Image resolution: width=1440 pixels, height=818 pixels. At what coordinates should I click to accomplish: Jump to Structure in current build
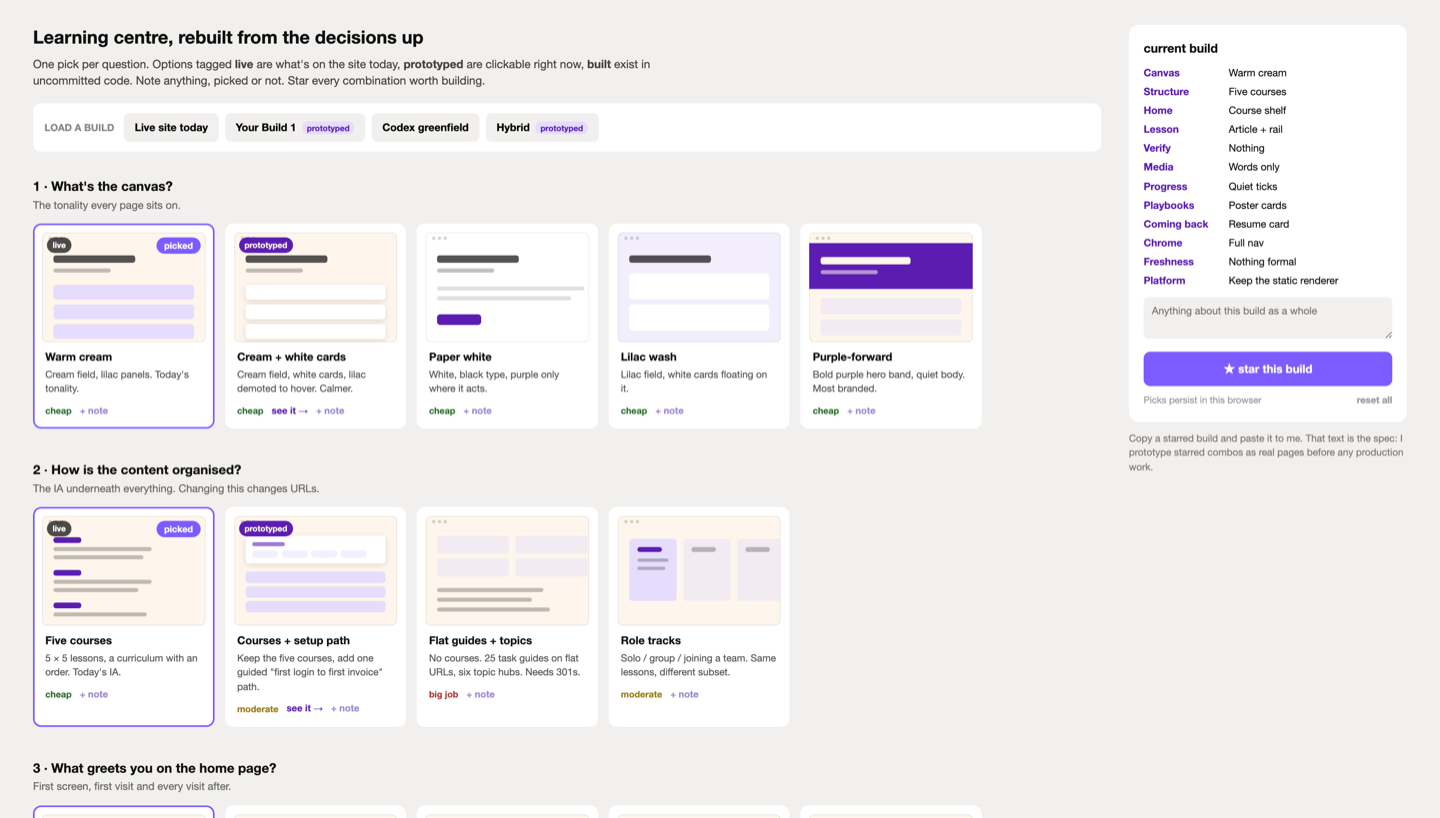[x=1166, y=92]
